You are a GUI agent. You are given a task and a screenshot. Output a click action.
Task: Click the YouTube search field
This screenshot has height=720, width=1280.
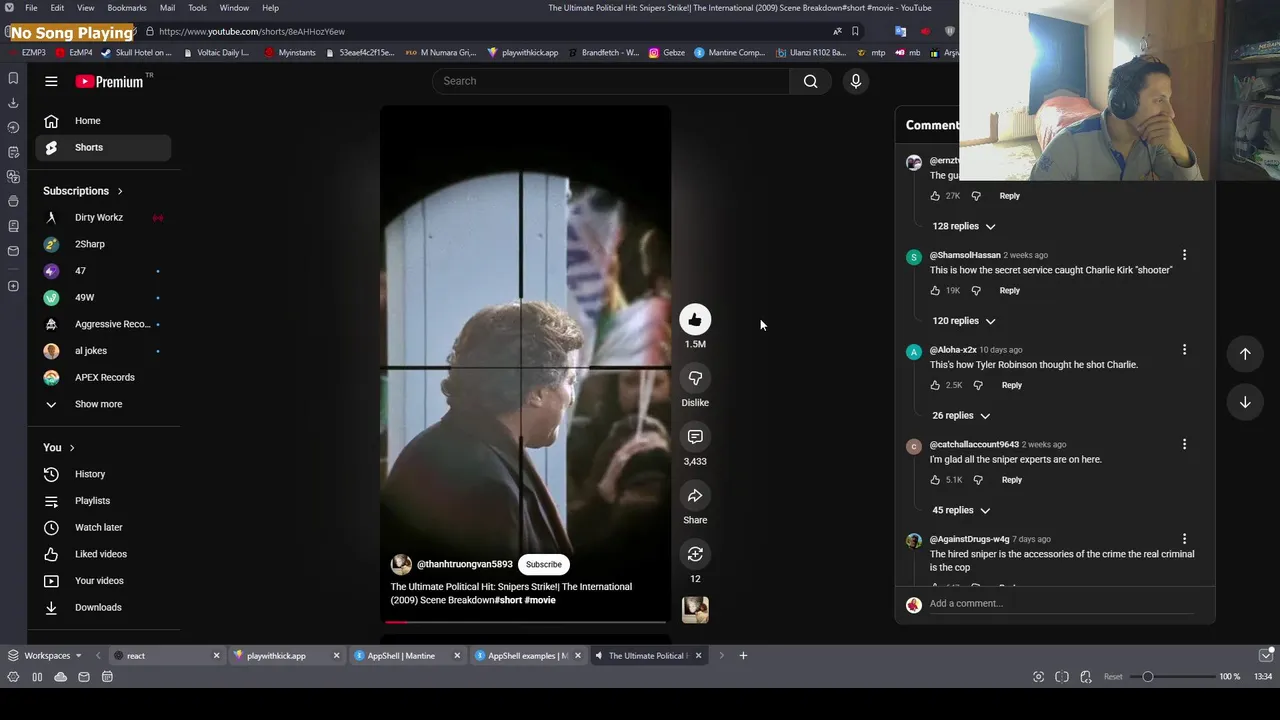(x=611, y=81)
